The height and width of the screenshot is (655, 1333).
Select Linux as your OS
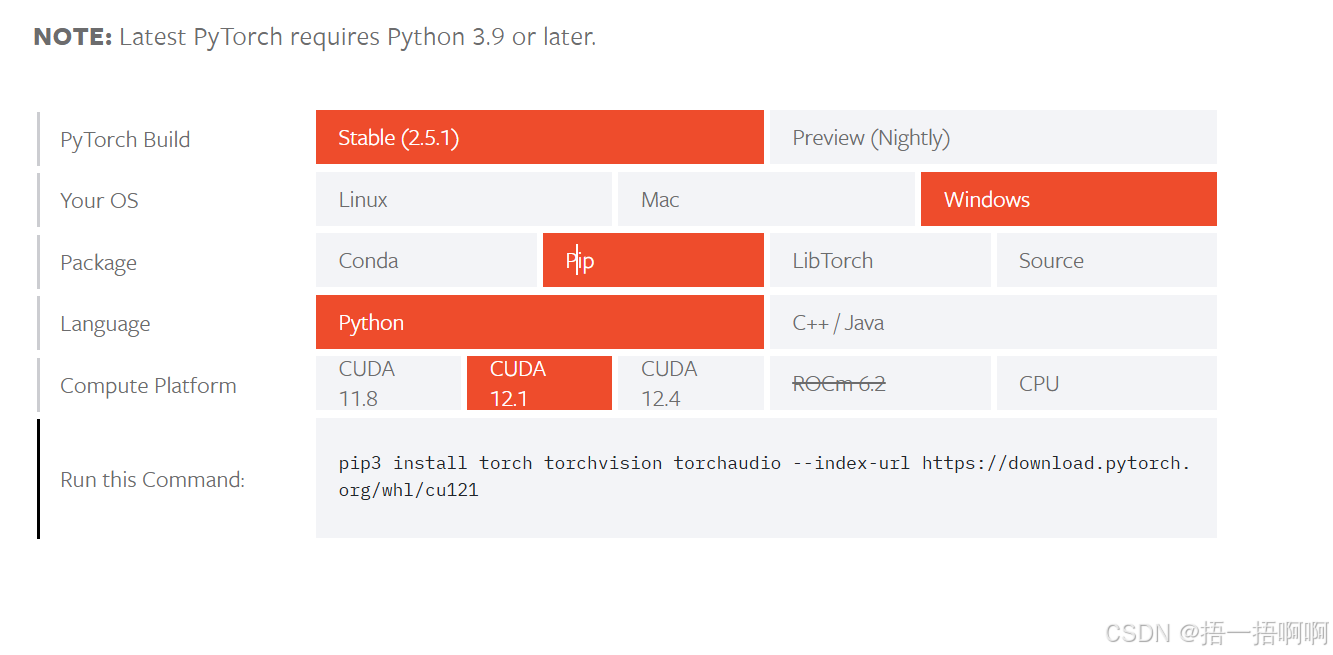(464, 199)
